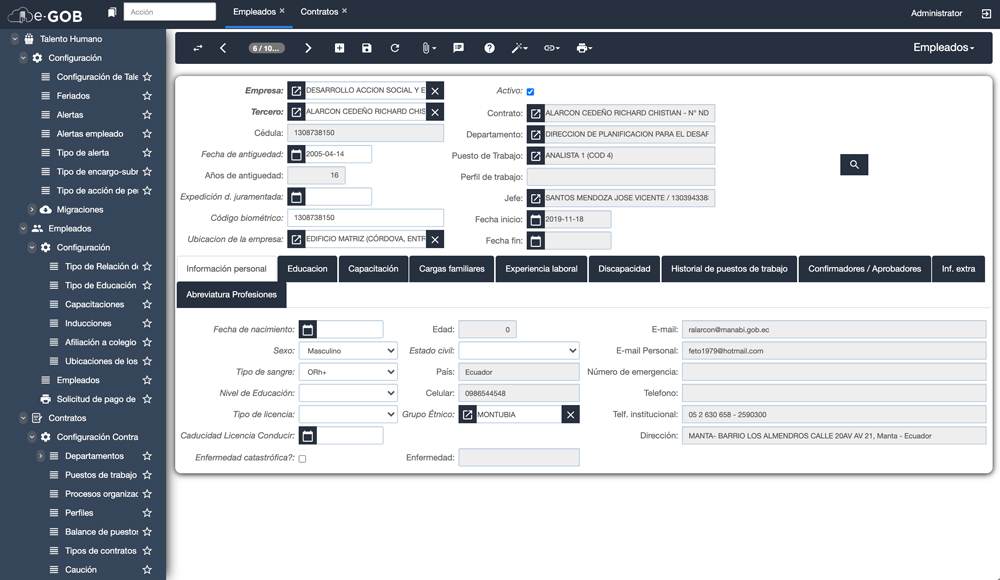Screen dimensions: 1000x580
Task: Star the Feriados menu item as favorite
Action: click(x=147, y=96)
